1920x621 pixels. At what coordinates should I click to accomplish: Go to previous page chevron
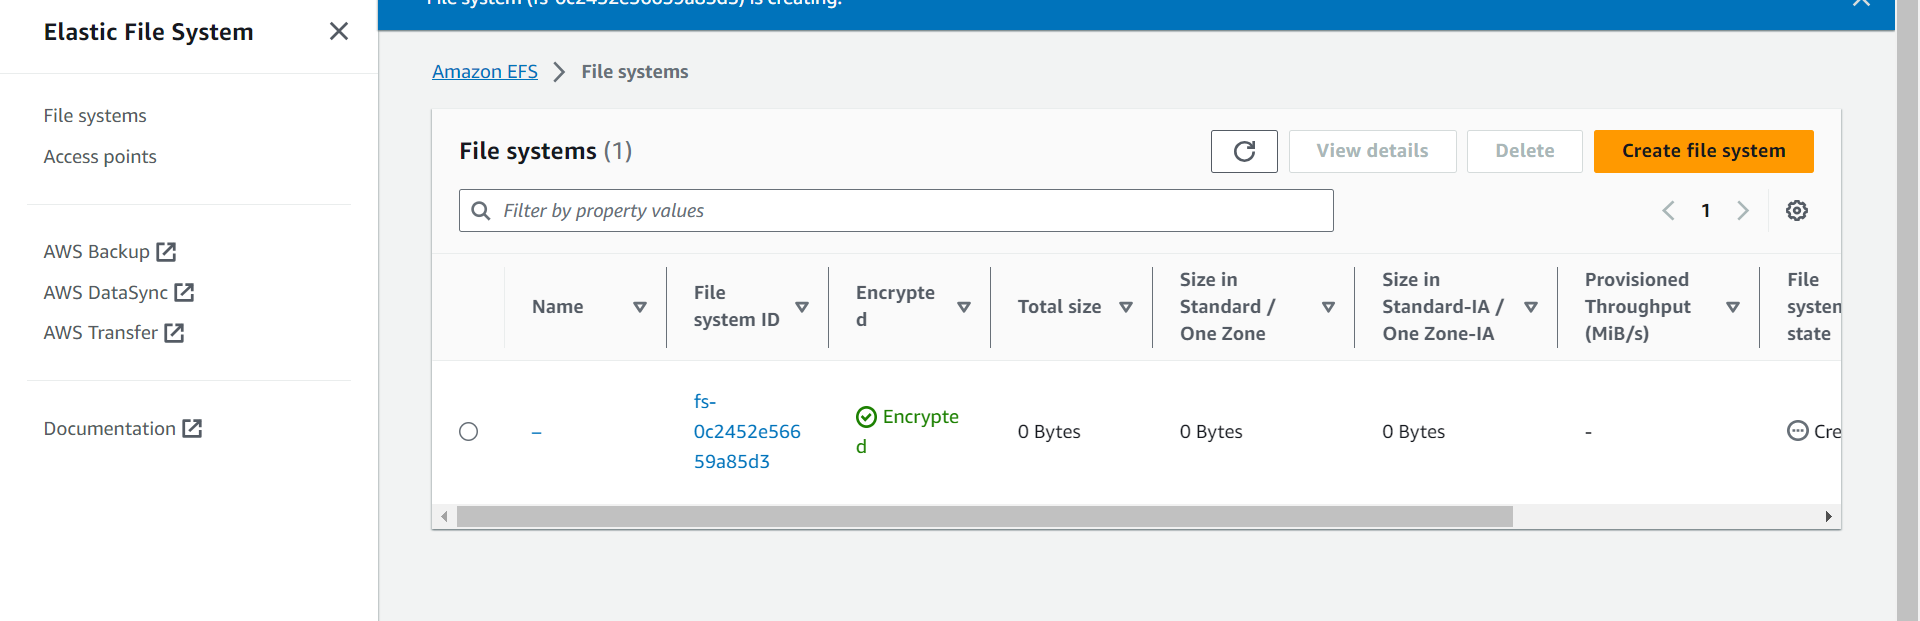(1668, 211)
